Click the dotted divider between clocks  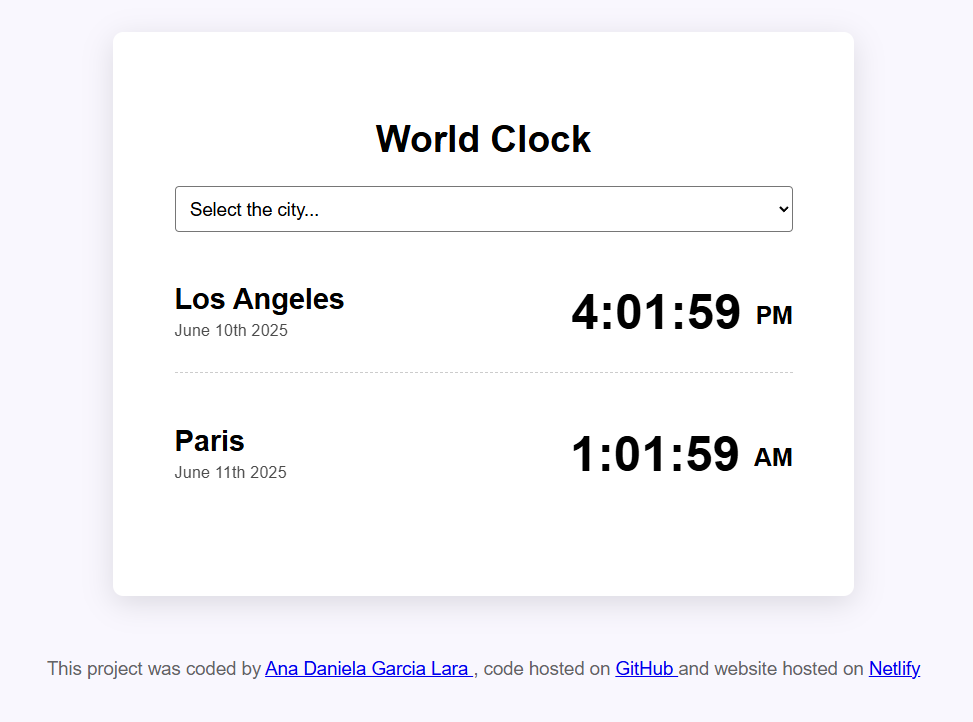pos(483,372)
